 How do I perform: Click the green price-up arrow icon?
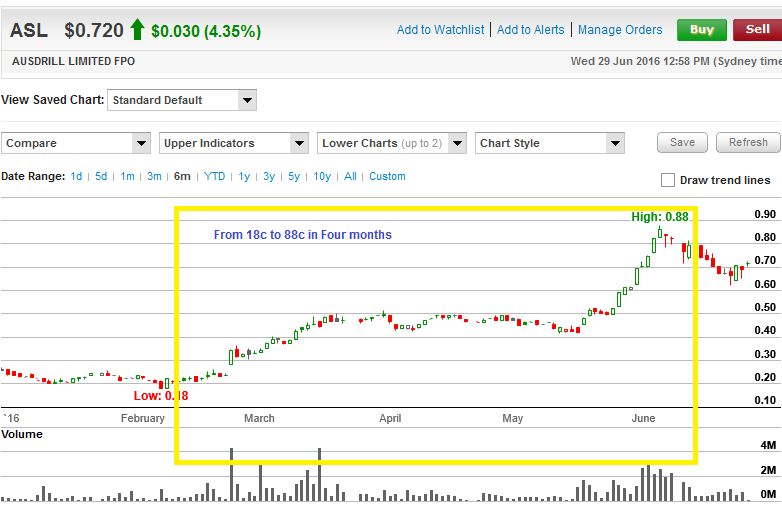coord(137,29)
